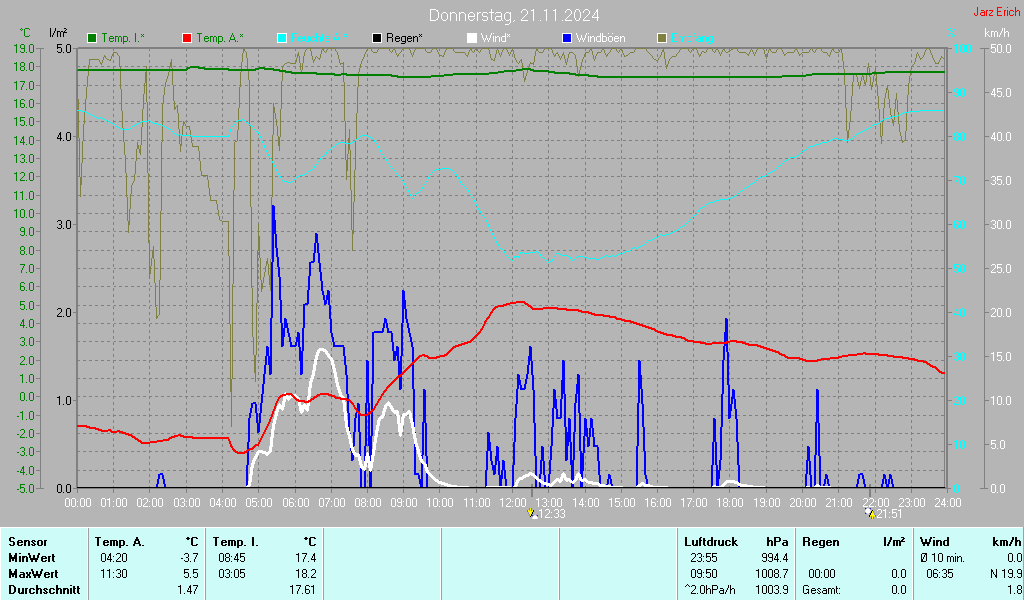Click the '1003.9' average pressure value
Viewport: 1024px width, 600px height.
772,590
